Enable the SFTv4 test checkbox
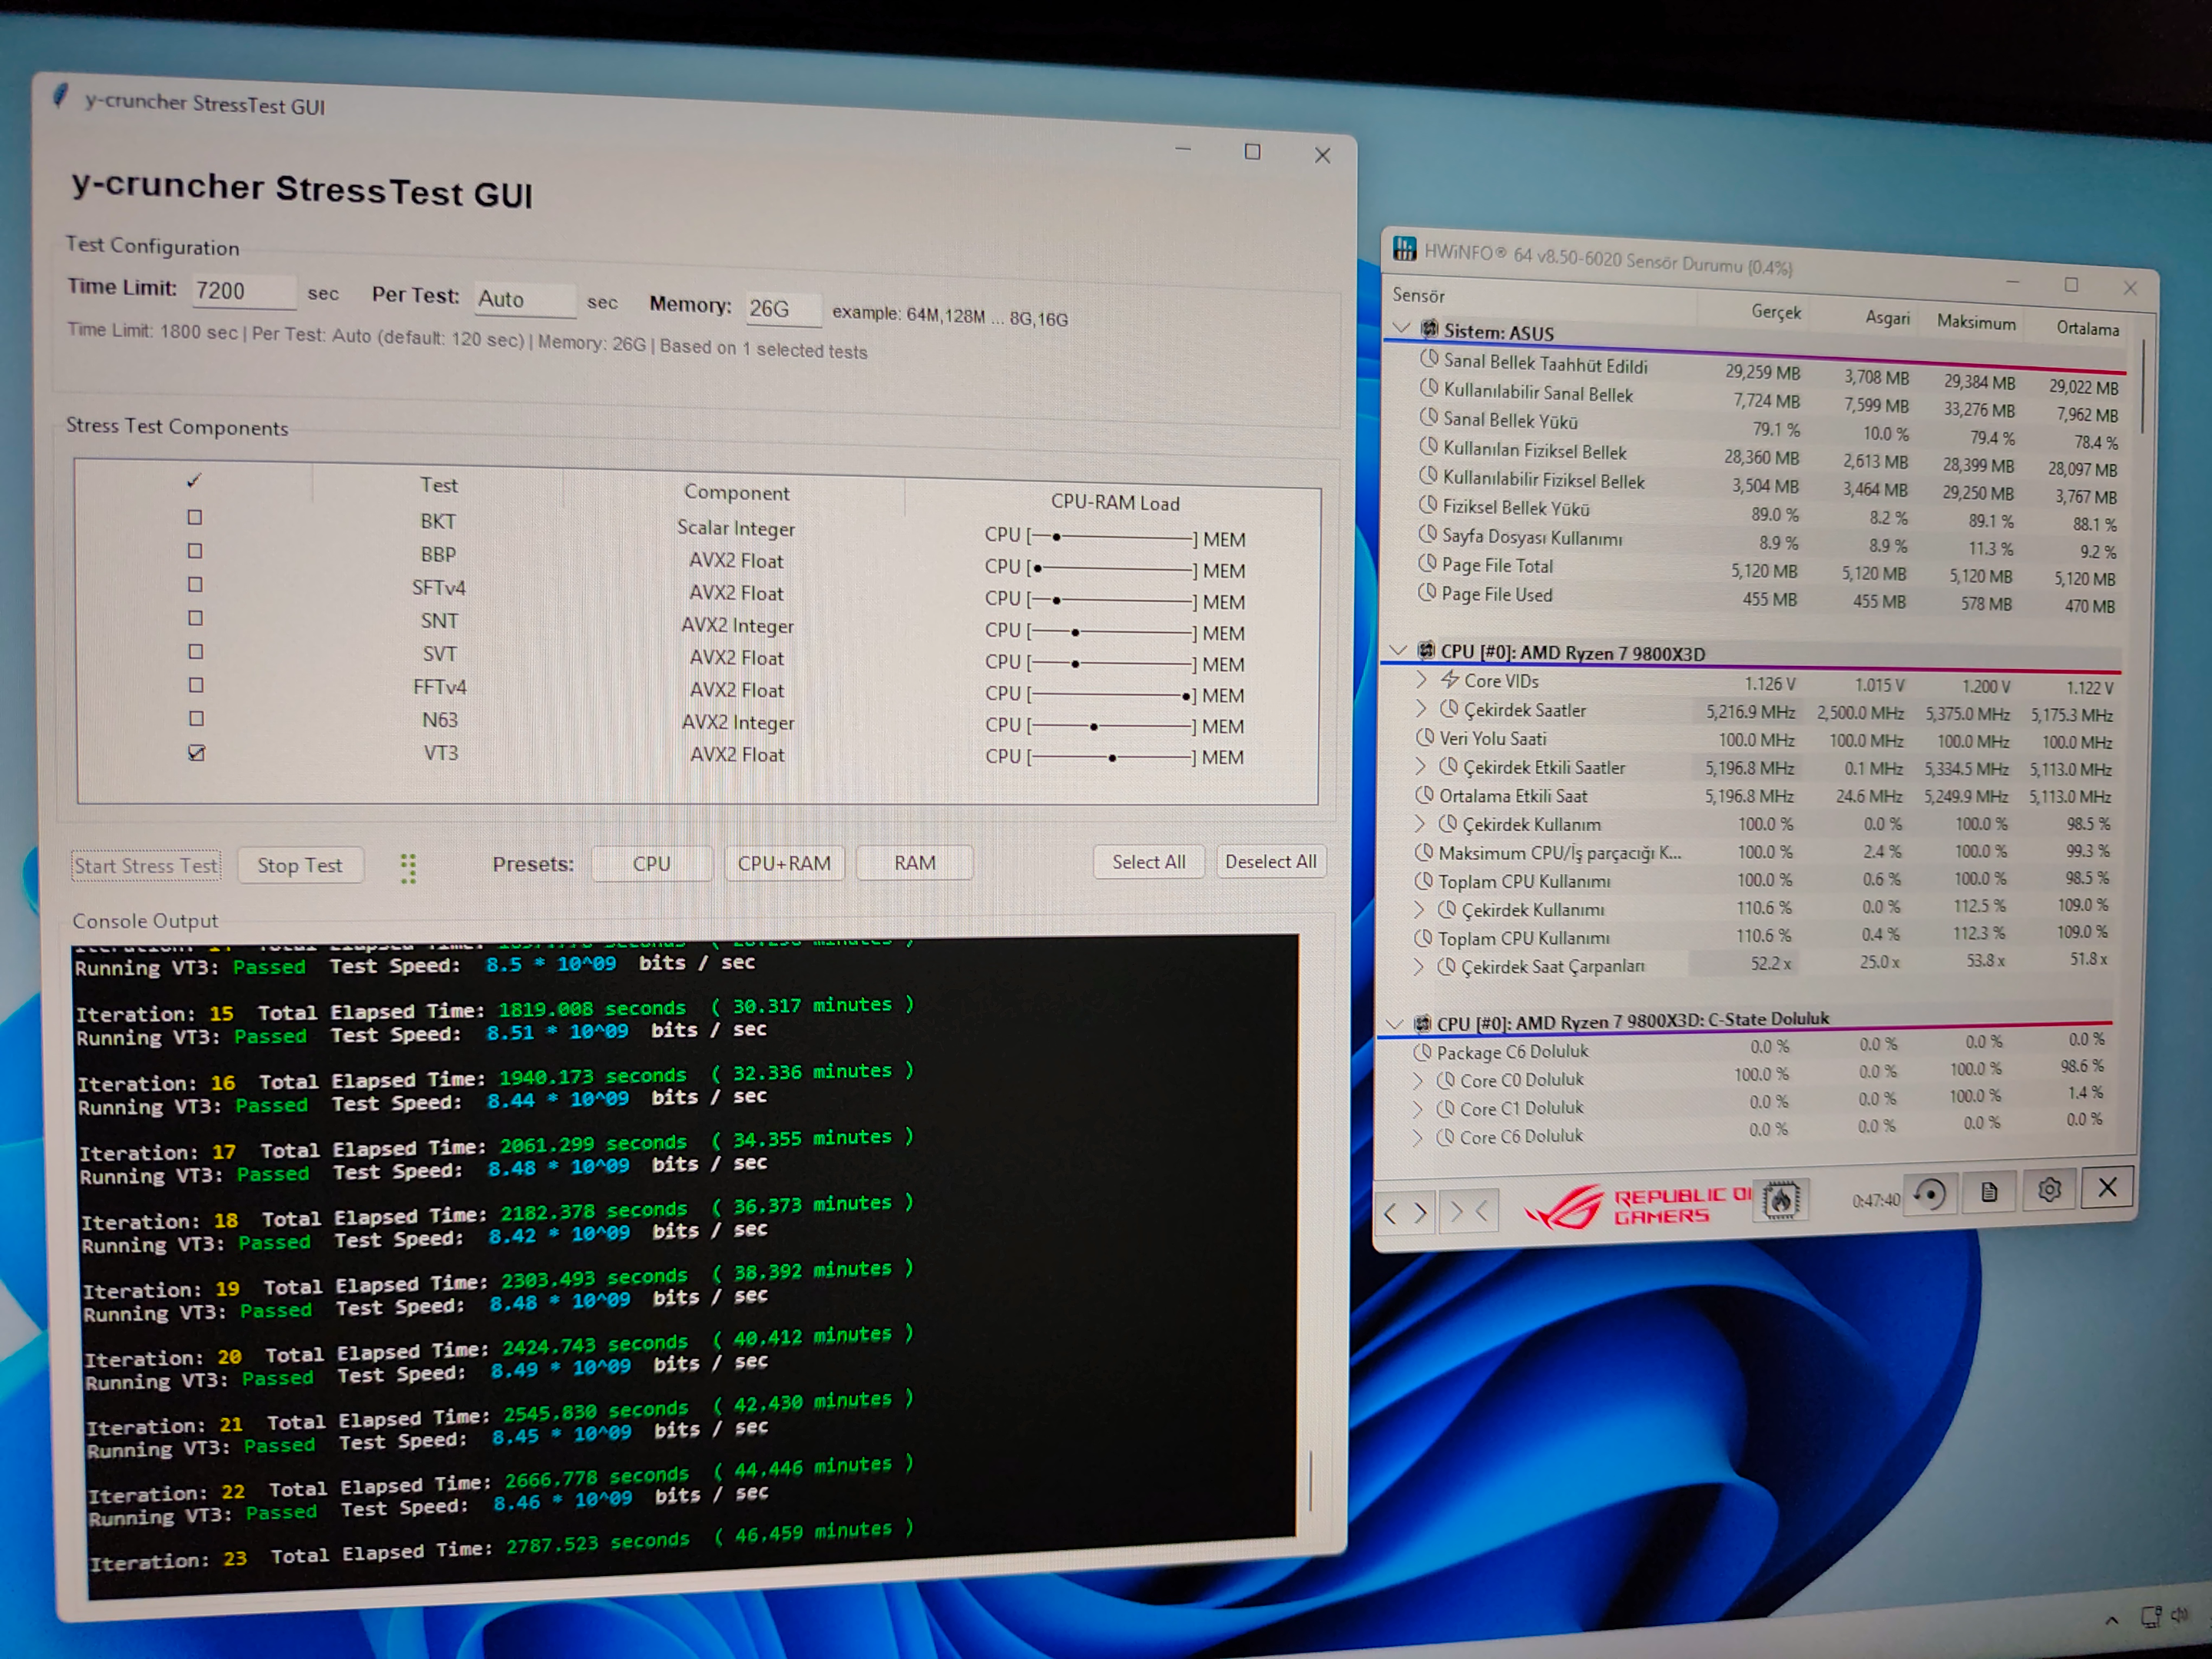 click(x=195, y=584)
